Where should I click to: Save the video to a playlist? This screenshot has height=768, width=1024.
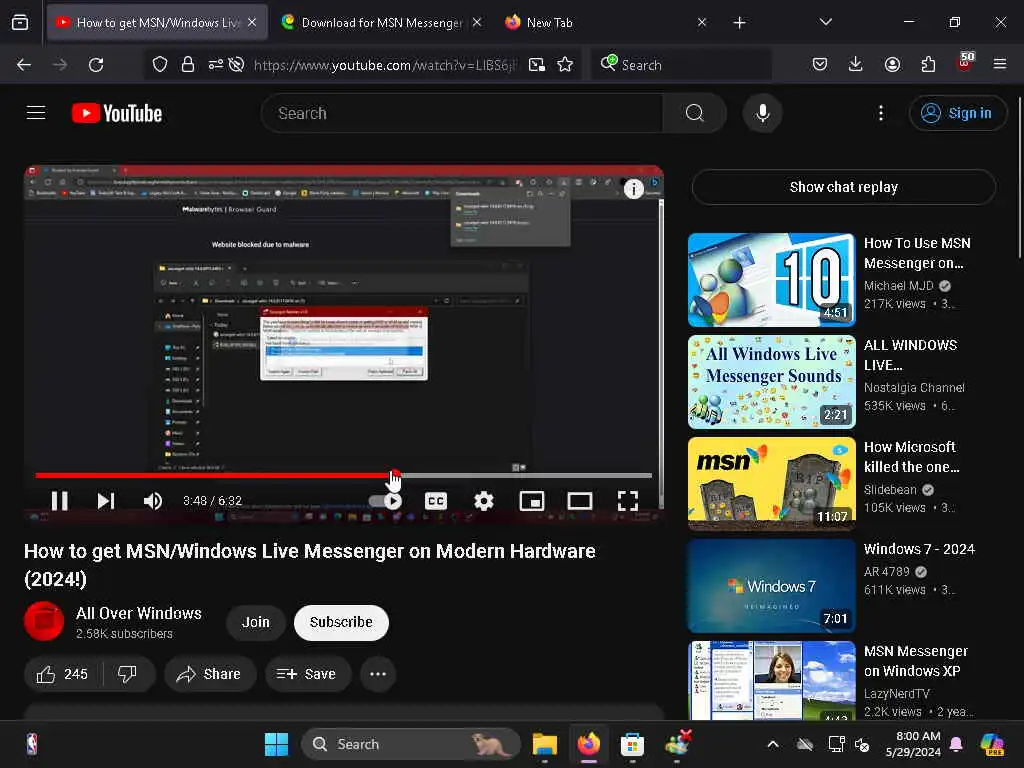tap(308, 674)
